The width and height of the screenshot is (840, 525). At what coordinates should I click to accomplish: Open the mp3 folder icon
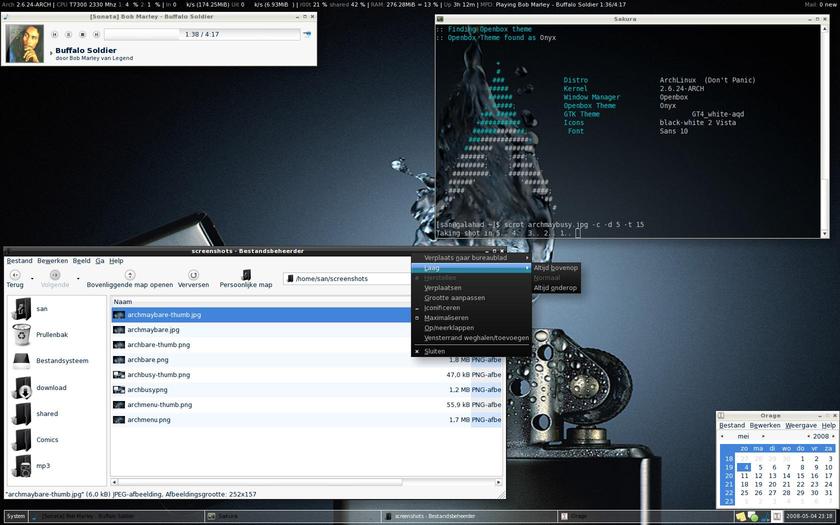point(22,466)
